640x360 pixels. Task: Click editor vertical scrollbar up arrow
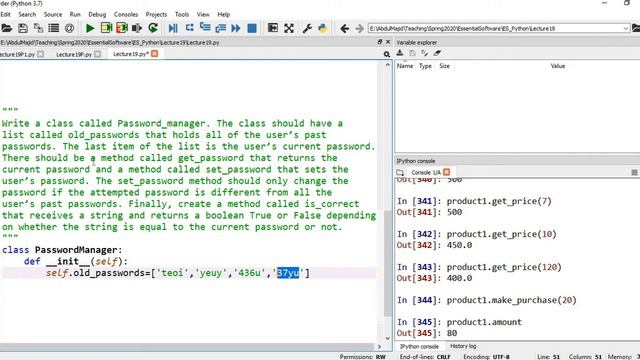click(x=387, y=65)
